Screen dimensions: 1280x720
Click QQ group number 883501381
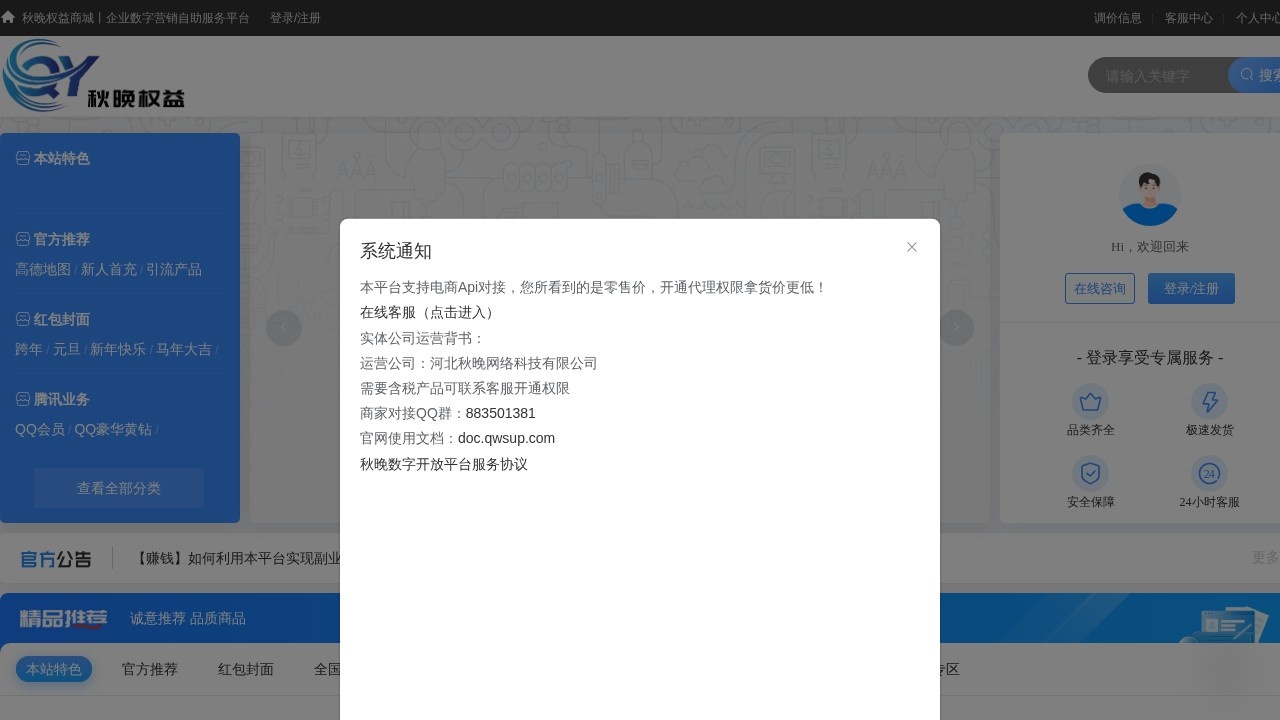[501, 413]
